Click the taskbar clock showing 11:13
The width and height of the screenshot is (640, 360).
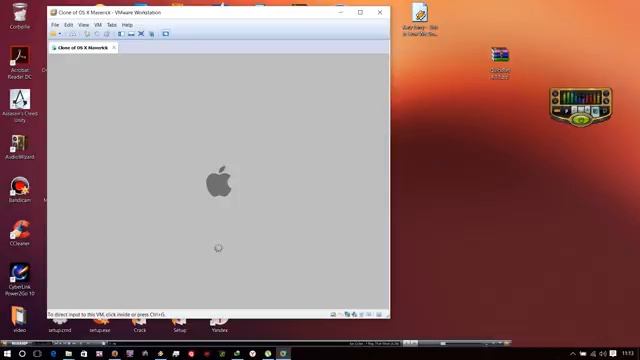(628, 353)
